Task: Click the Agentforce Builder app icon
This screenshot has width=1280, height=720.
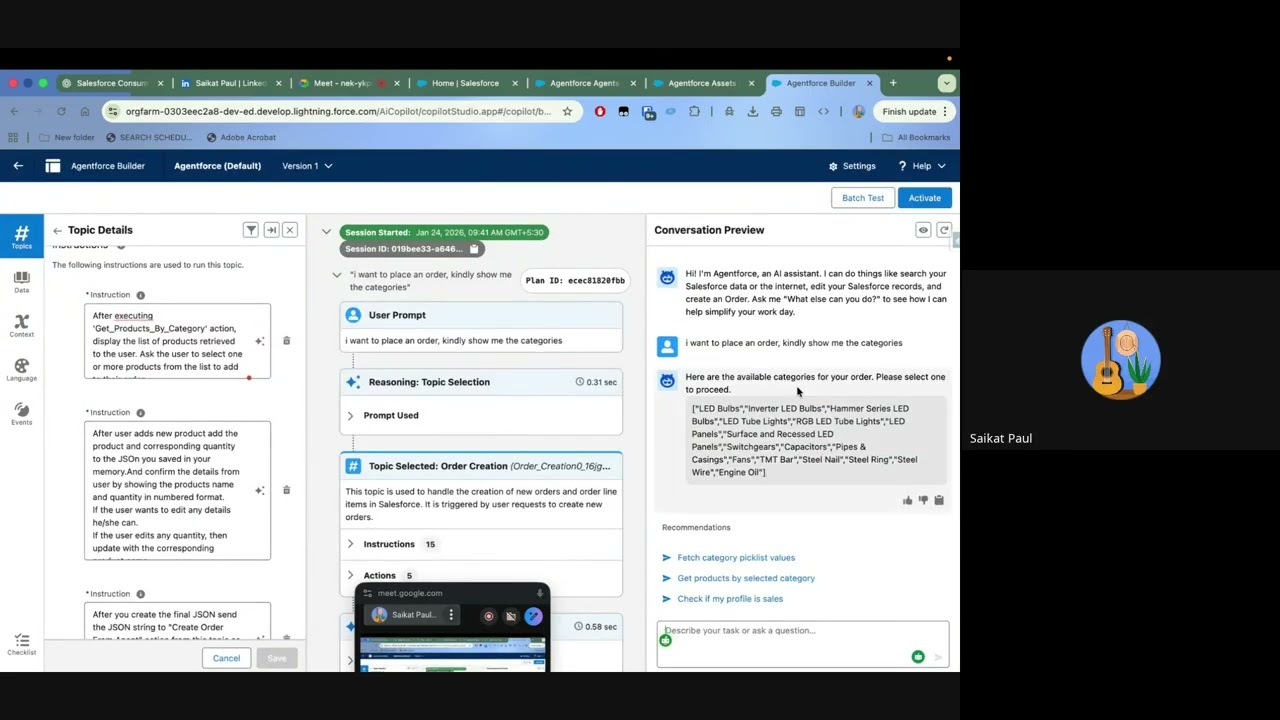Action: 52,166
